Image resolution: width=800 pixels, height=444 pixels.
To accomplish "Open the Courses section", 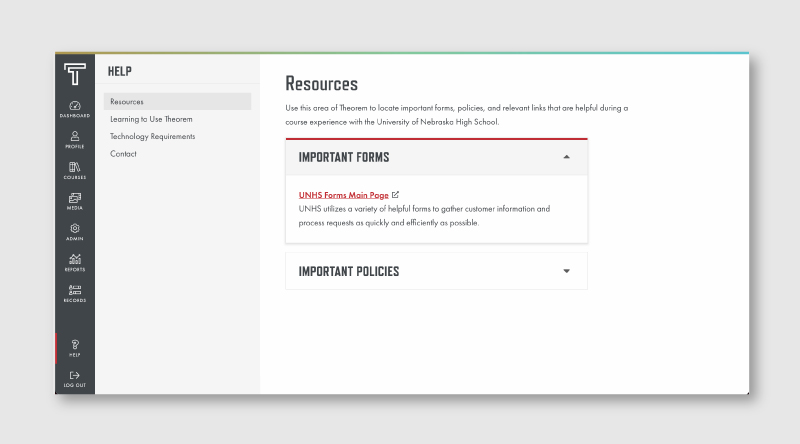I will (x=74, y=170).
